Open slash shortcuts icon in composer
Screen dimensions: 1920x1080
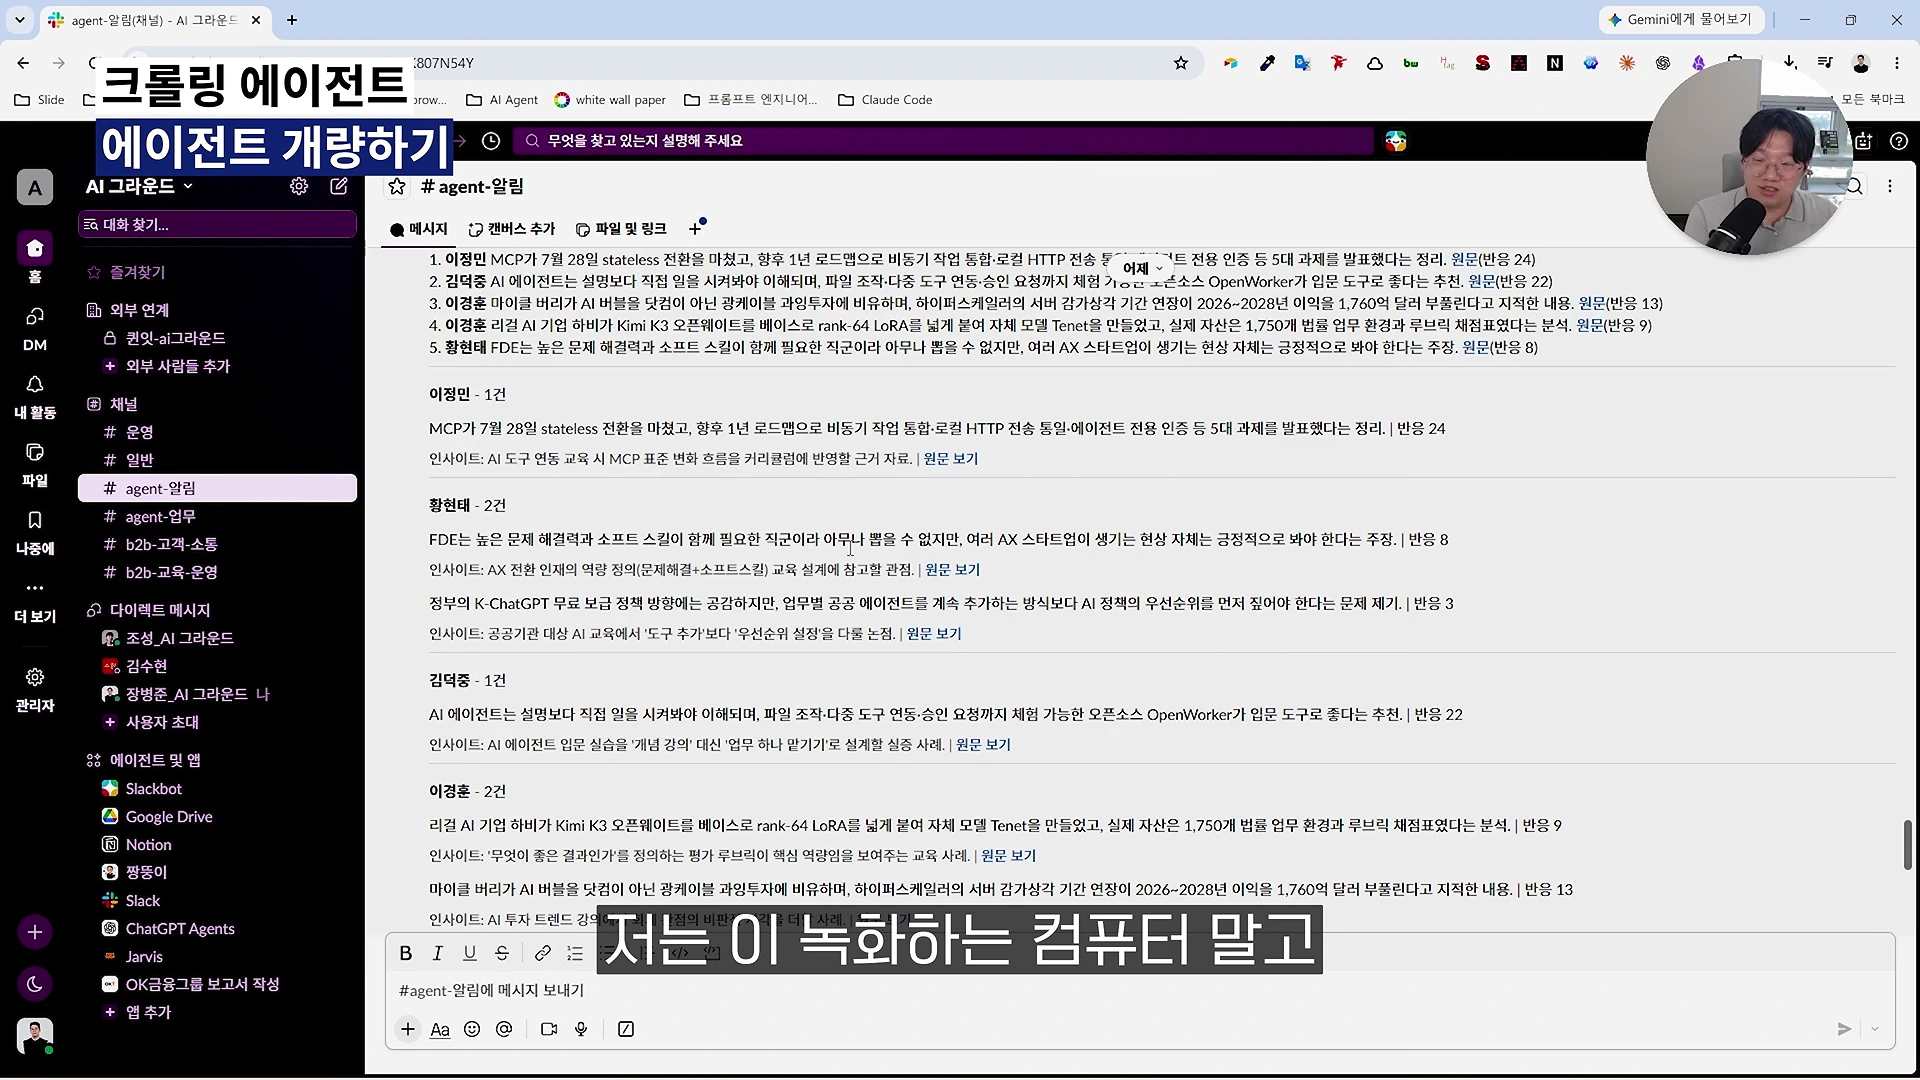[x=626, y=1029]
